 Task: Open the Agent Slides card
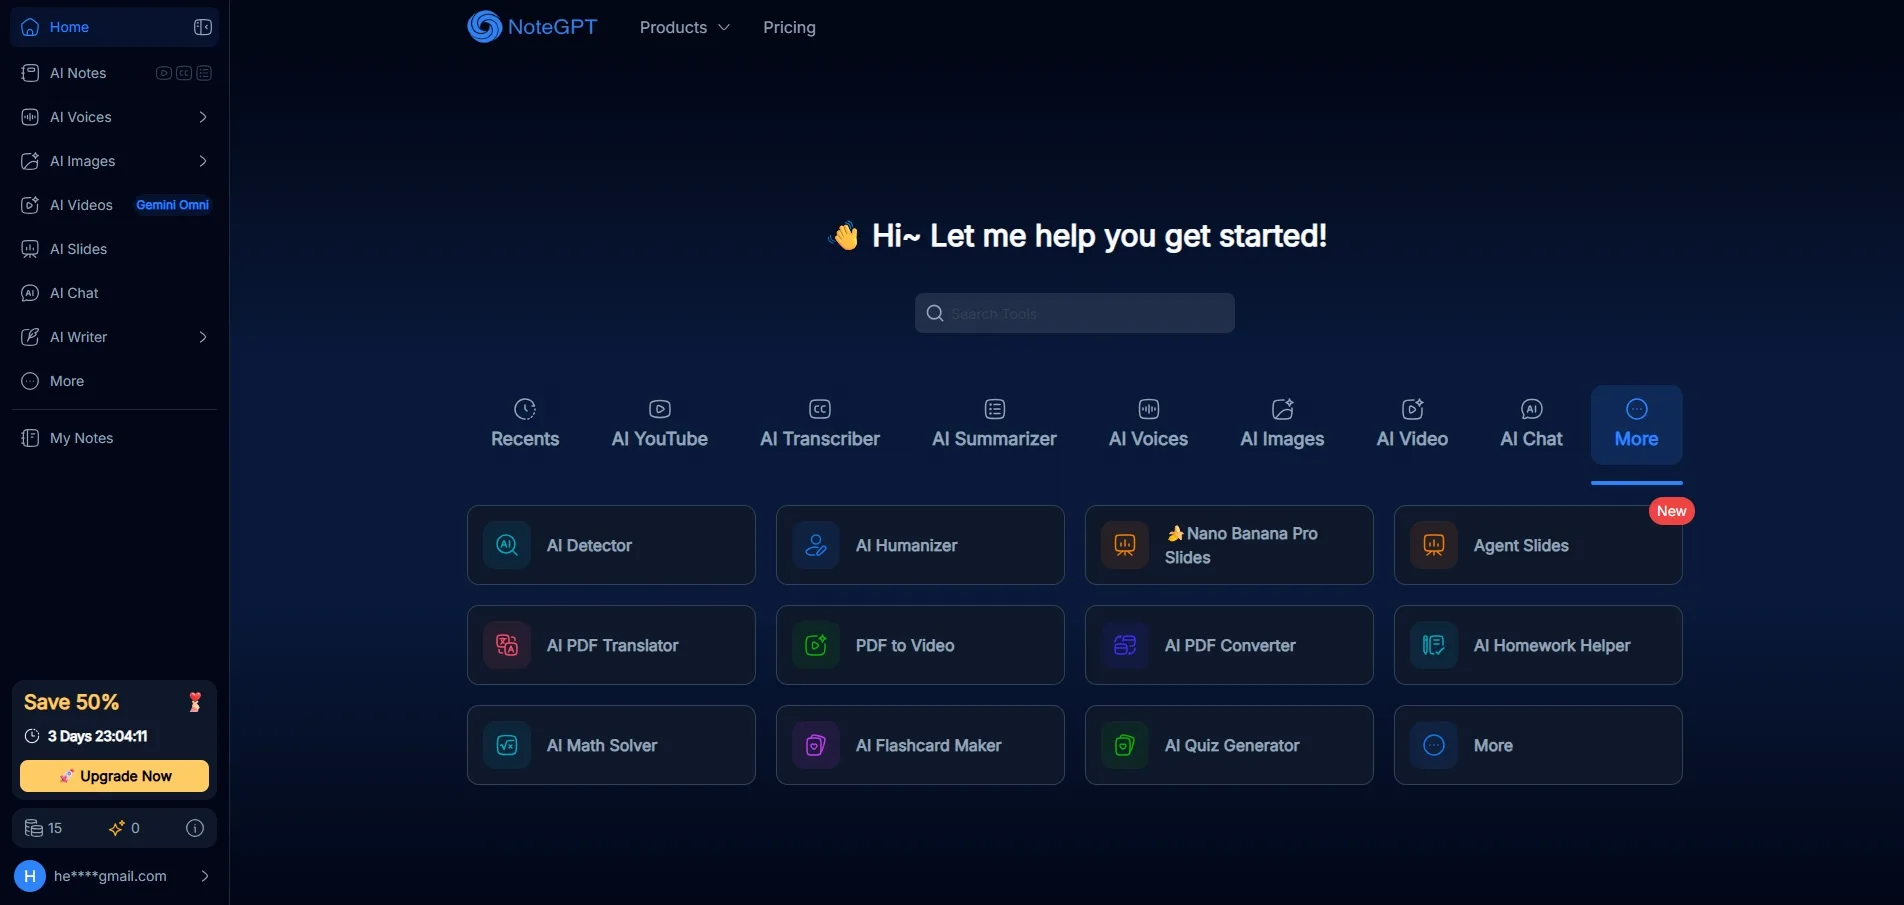pos(1538,545)
